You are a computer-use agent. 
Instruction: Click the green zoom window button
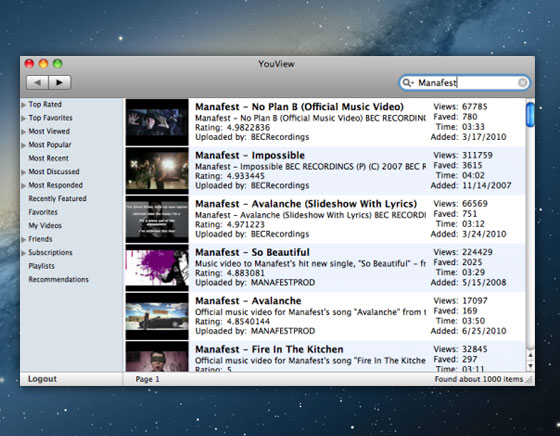point(58,64)
